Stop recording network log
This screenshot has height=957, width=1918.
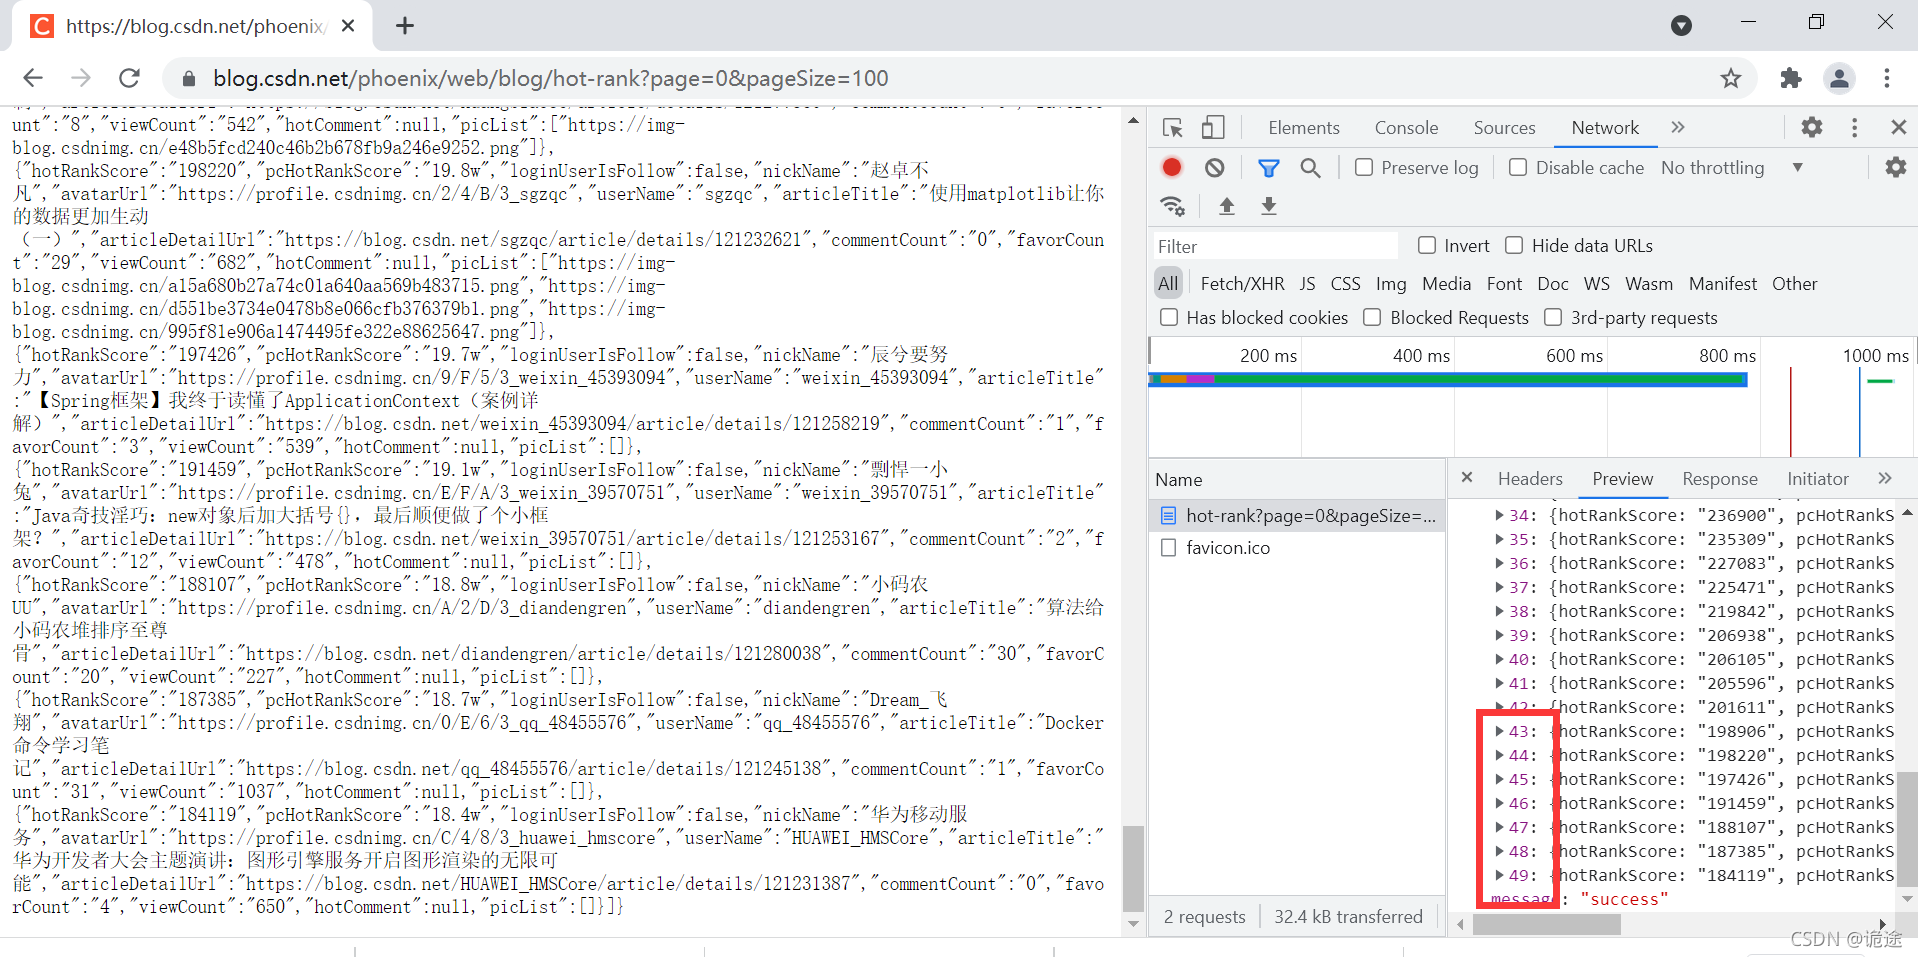pos(1172,168)
